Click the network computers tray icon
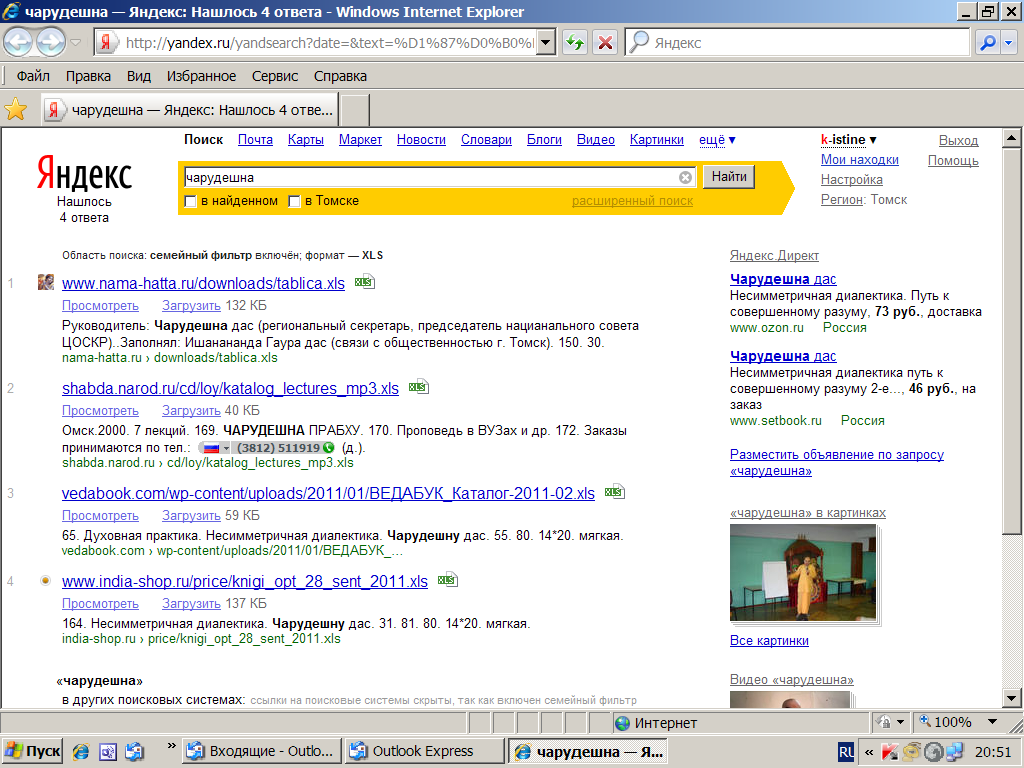 [955, 752]
